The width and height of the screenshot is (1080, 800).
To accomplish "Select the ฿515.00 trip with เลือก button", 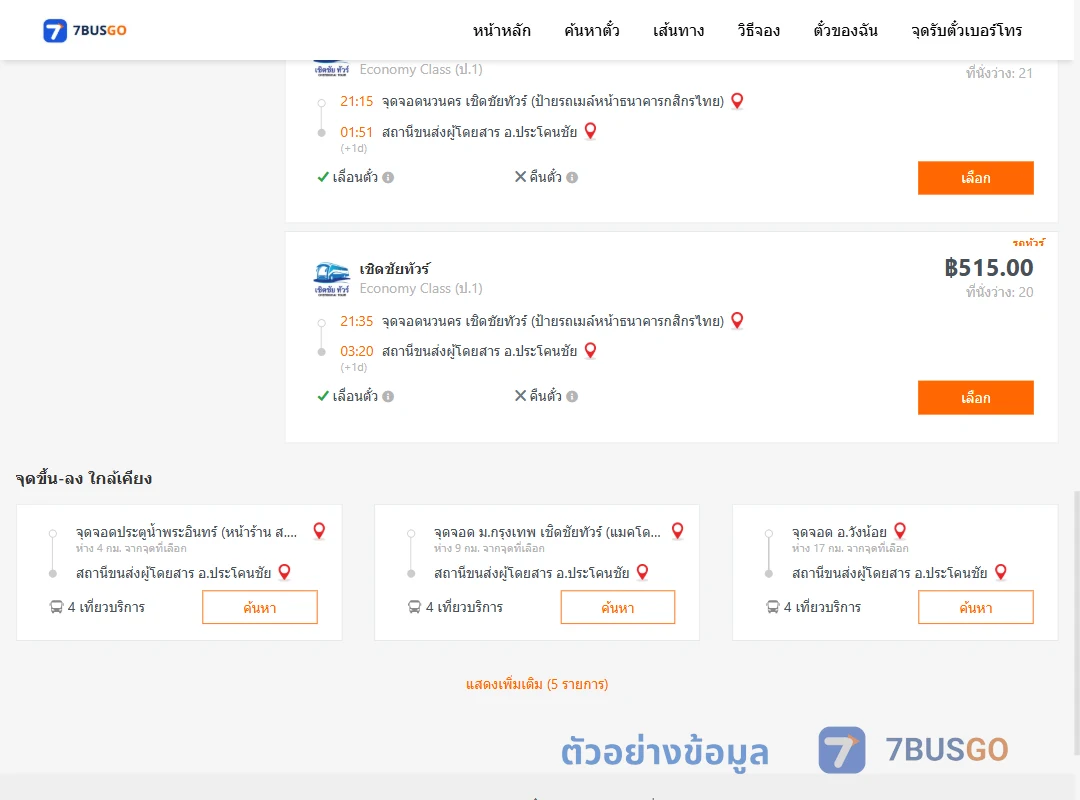I will click(x=975, y=398).
